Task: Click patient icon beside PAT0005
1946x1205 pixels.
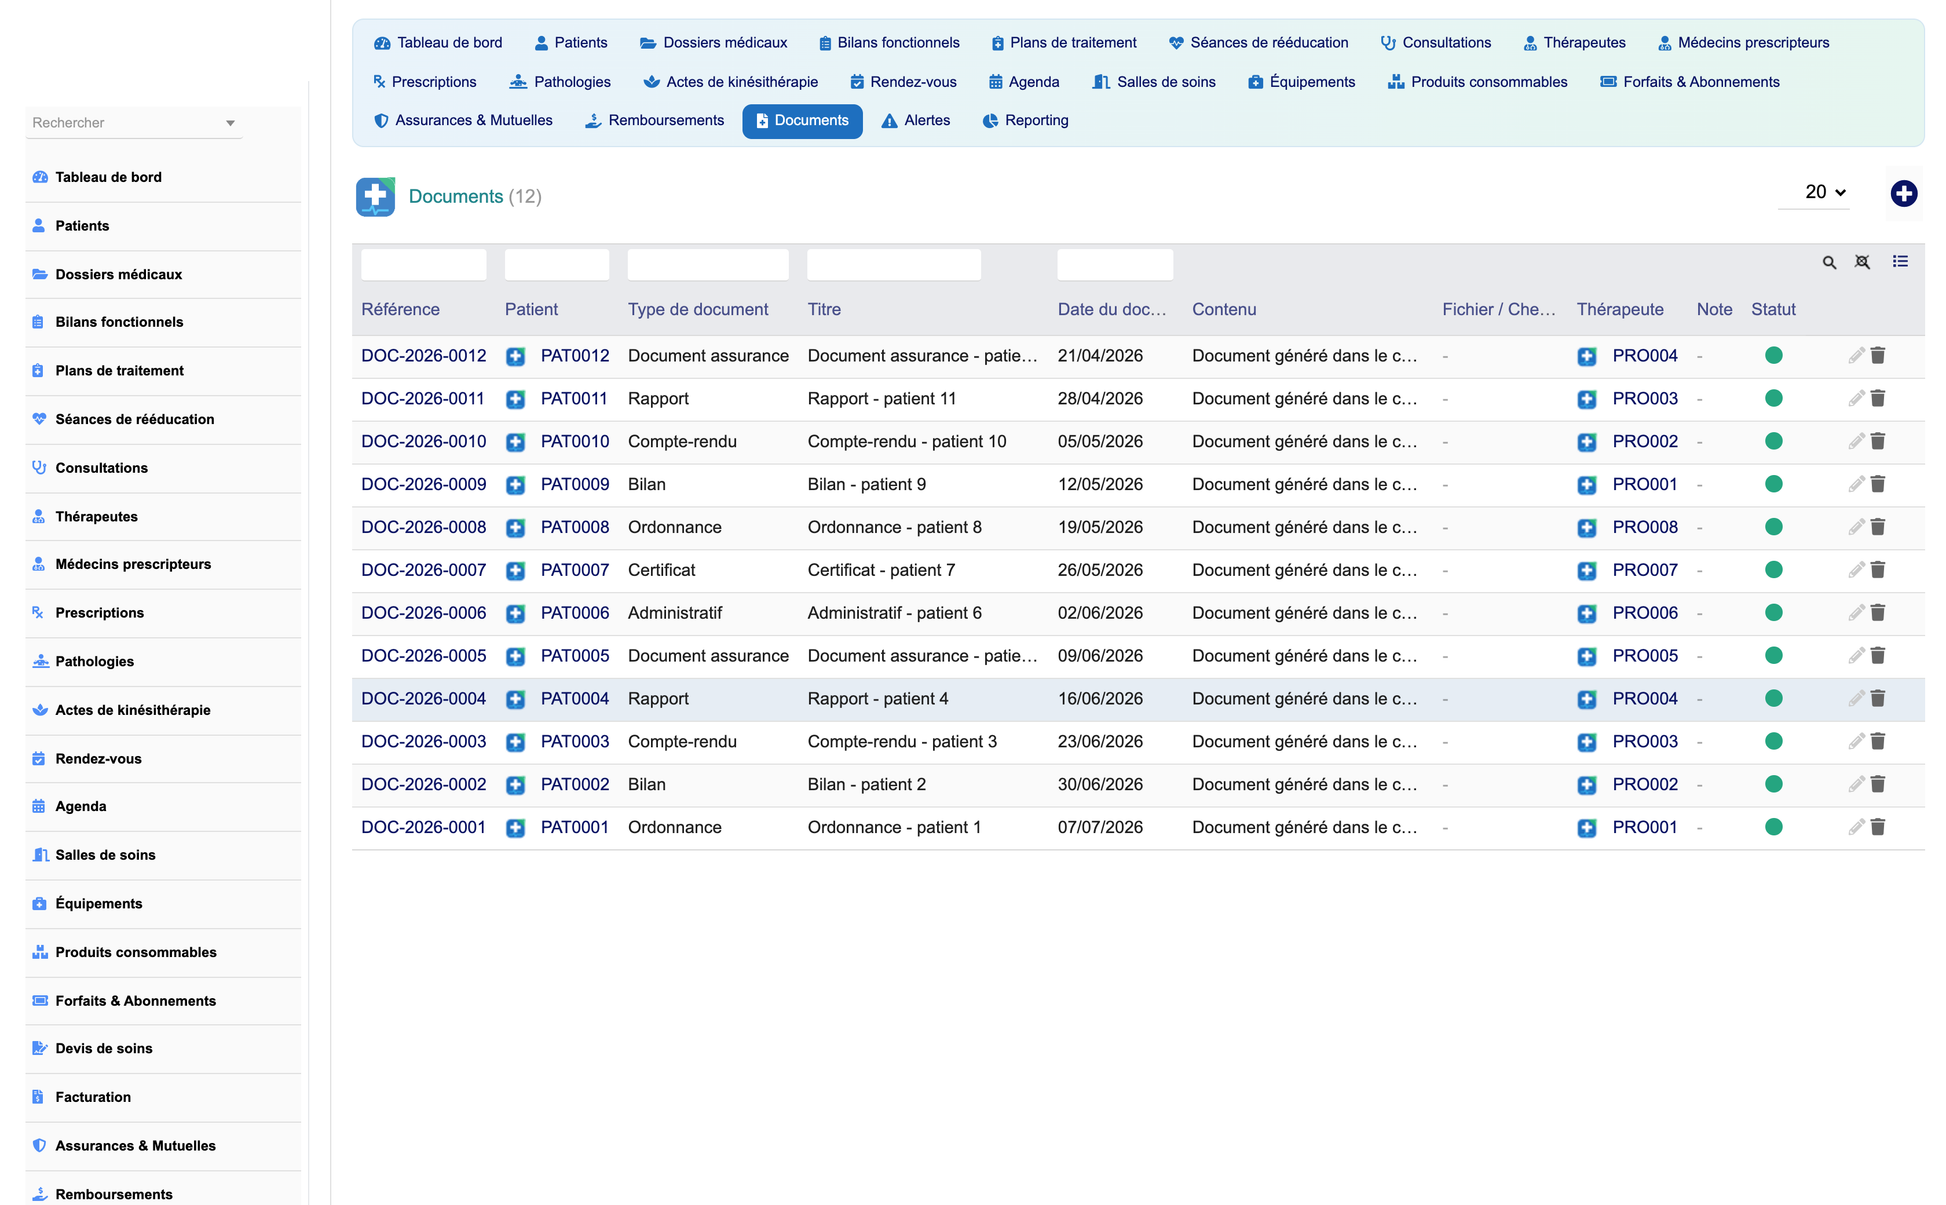Action: point(515,656)
